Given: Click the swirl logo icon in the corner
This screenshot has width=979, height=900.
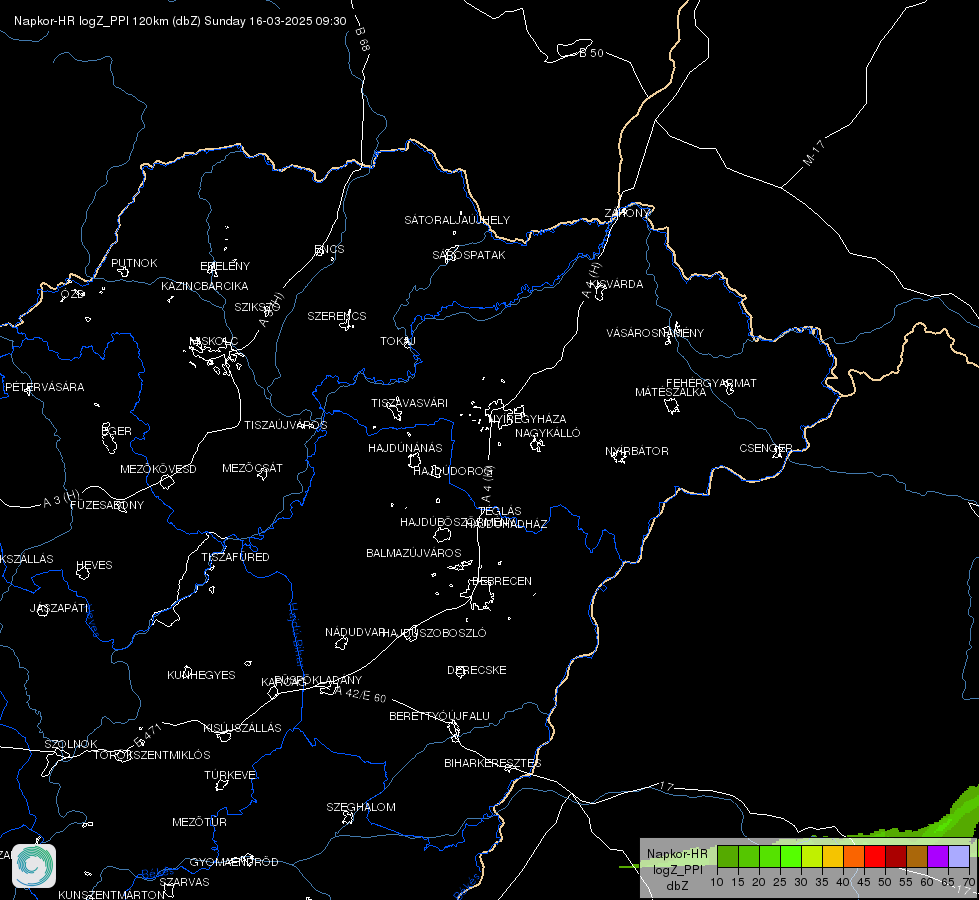Looking at the screenshot, I should coord(34,866).
